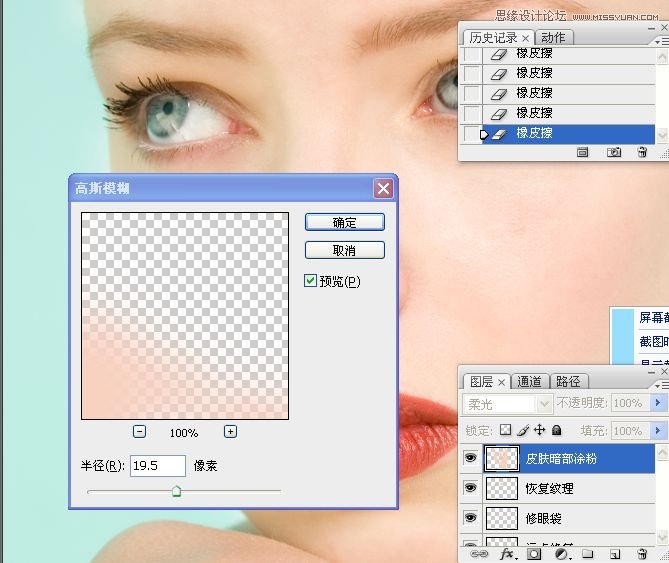The height and width of the screenshot is (563, 669).
Task: Select the 皮肤暗部涂粉 layer name
Action: [x=561, y=459]
